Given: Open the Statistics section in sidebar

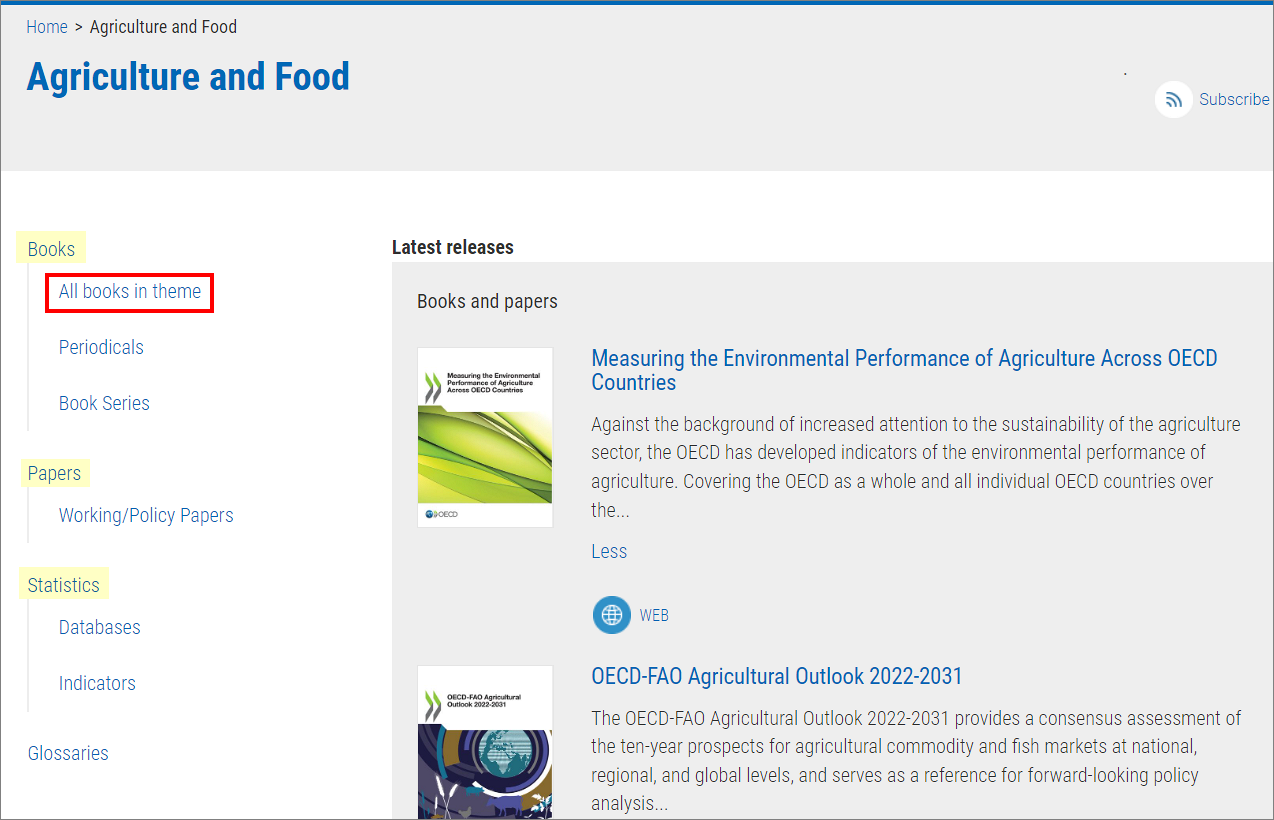Looking at the screenshot, I should tap(64, 585).
